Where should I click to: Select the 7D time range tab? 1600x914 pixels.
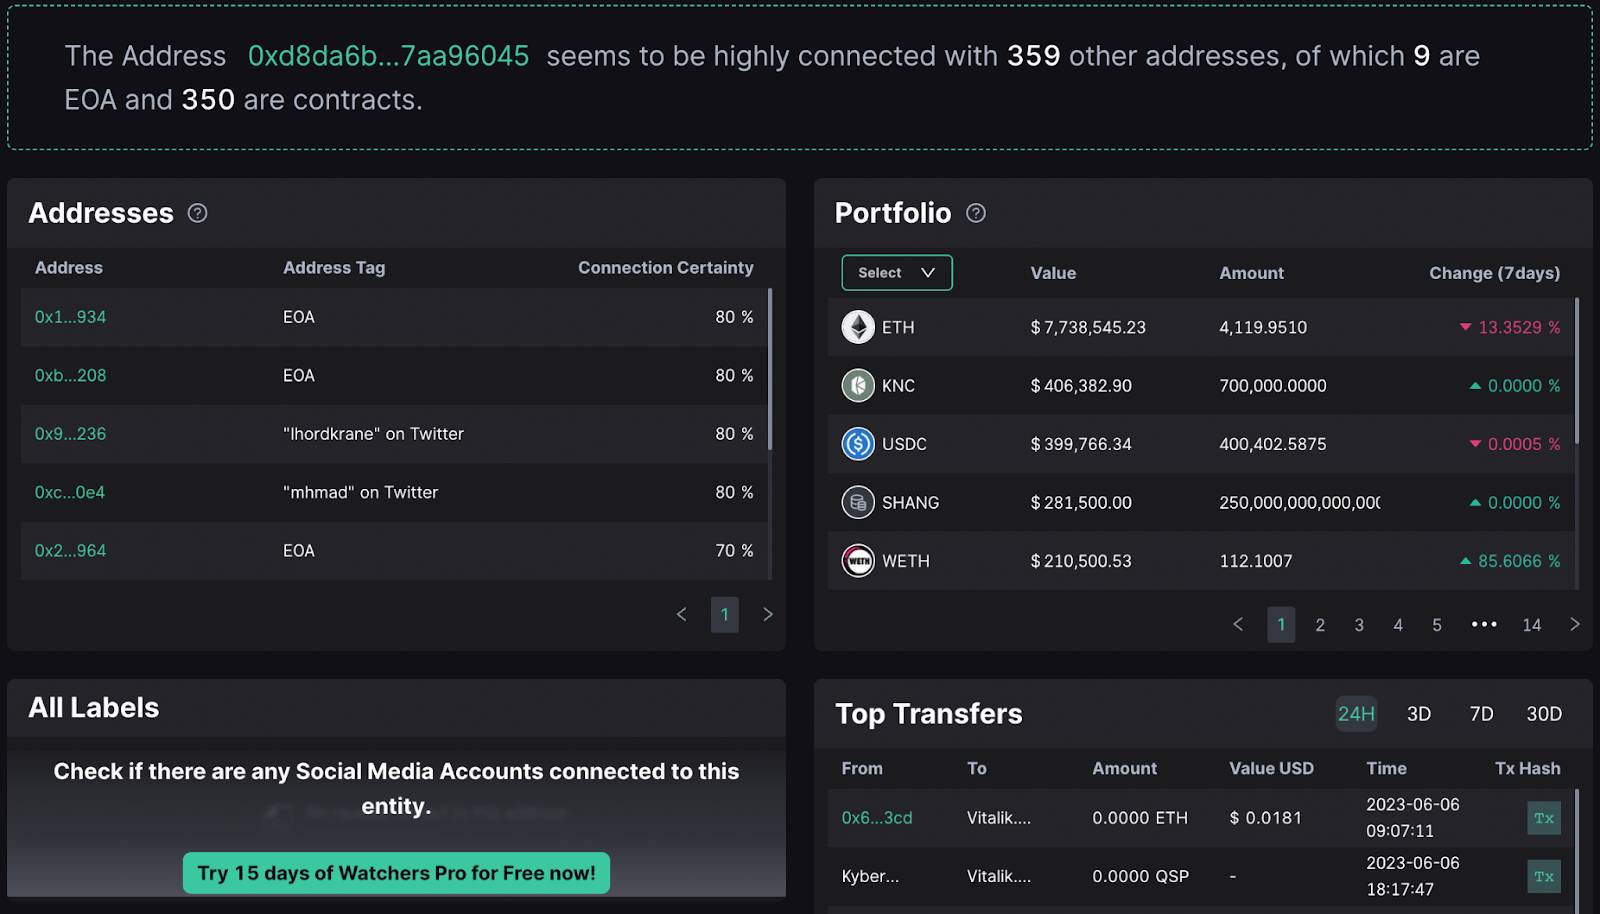point(1481,714)
